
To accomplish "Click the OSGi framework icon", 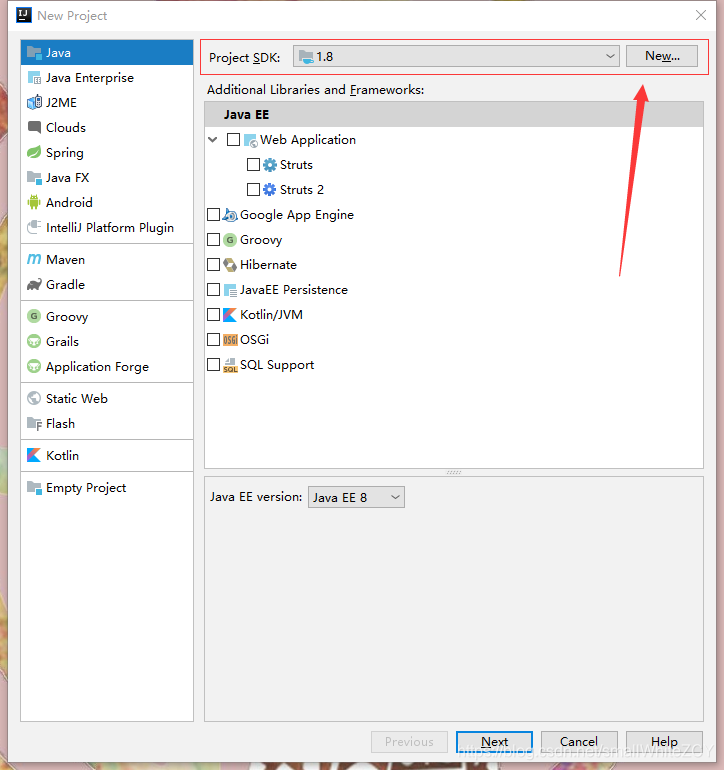I will pyautogui.click(x=230, y=340).
